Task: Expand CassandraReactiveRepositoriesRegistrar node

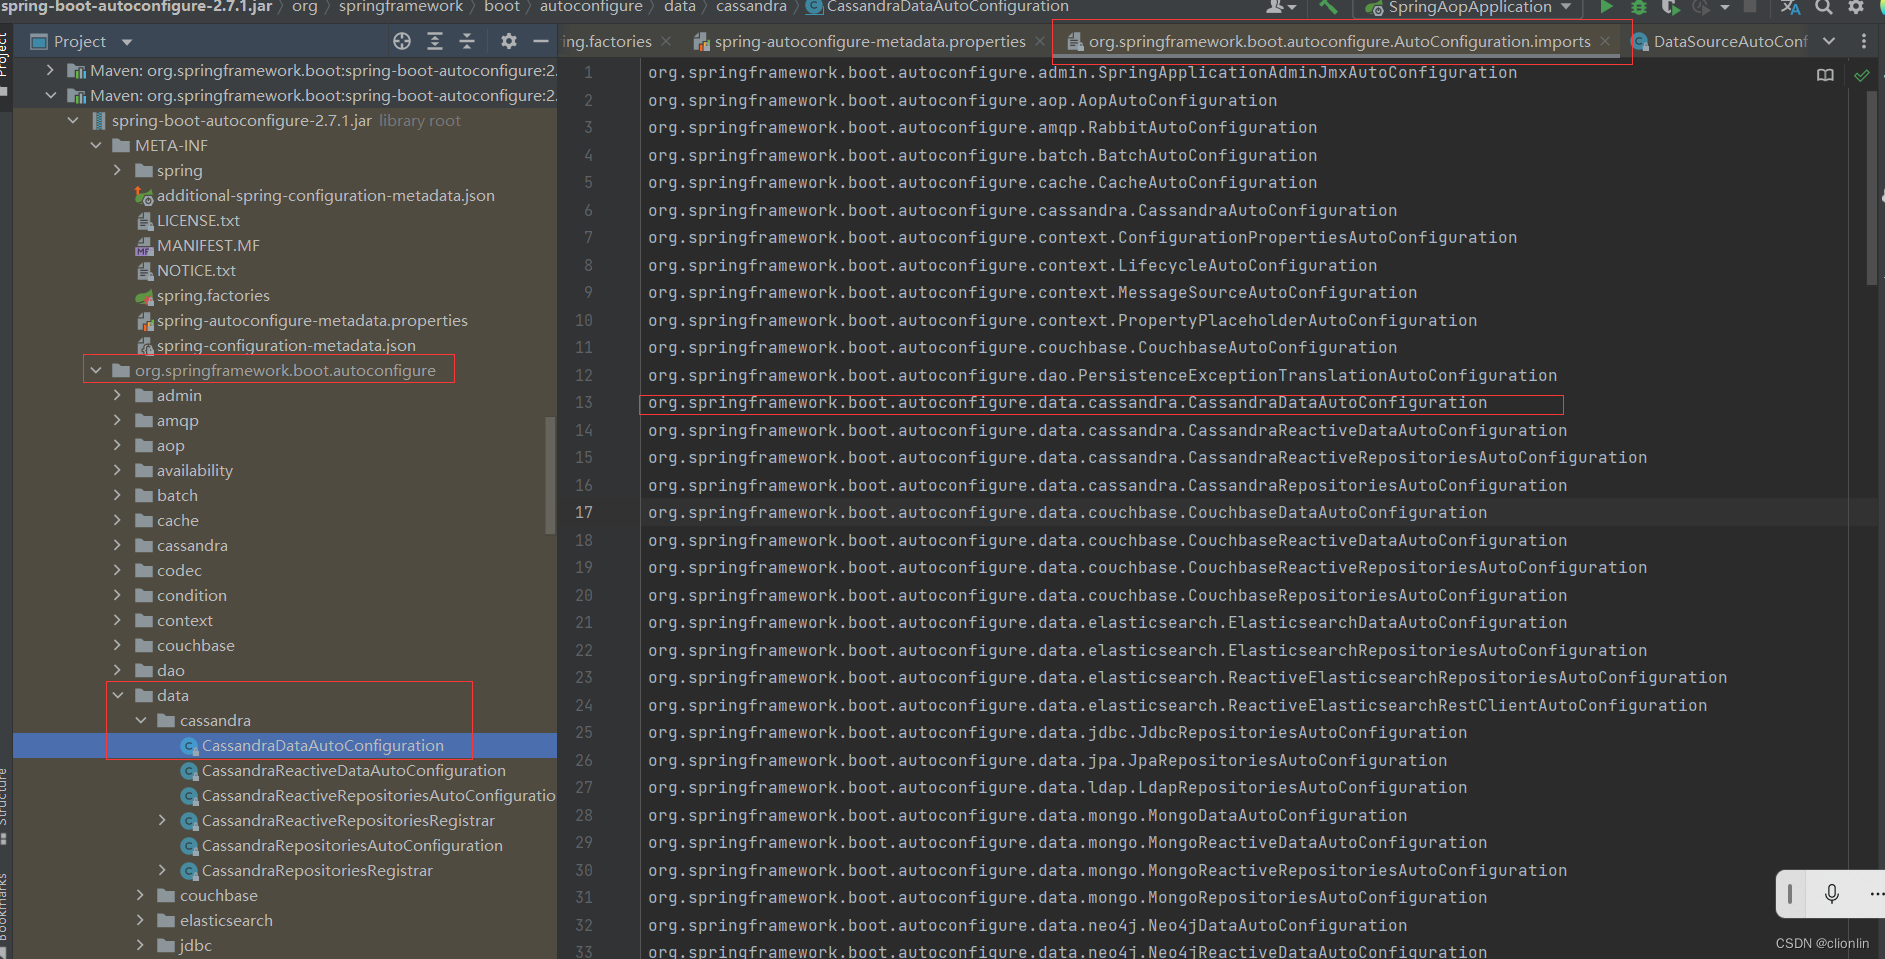Action: pos(162,821)
